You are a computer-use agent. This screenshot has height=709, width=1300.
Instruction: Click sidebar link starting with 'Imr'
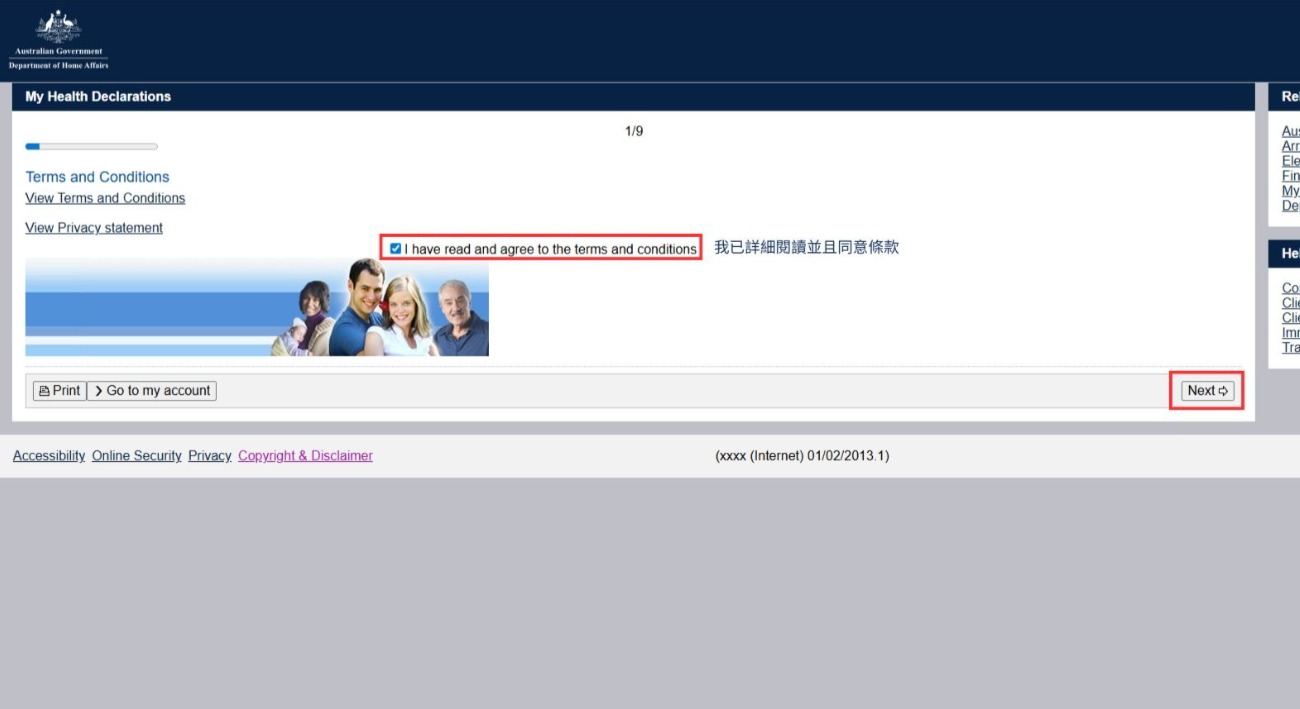[1291, 333]
